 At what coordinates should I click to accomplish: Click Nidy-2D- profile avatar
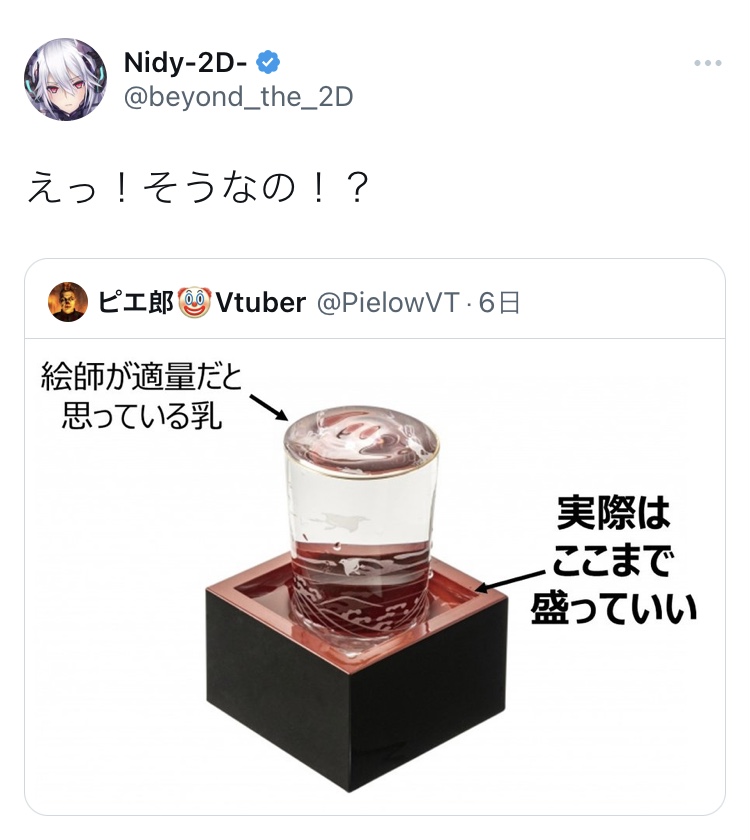coord(65,79)
